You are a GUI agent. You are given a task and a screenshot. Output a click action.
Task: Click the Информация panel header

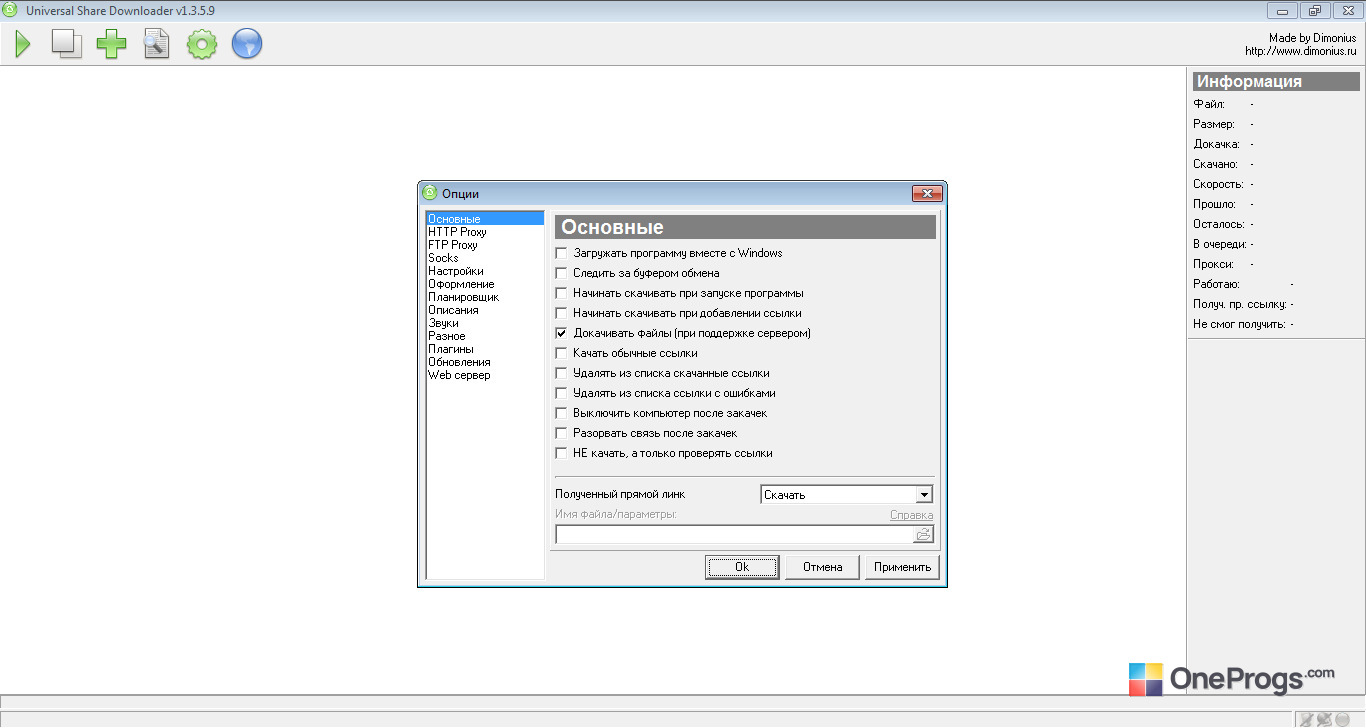pos(1276,82)
